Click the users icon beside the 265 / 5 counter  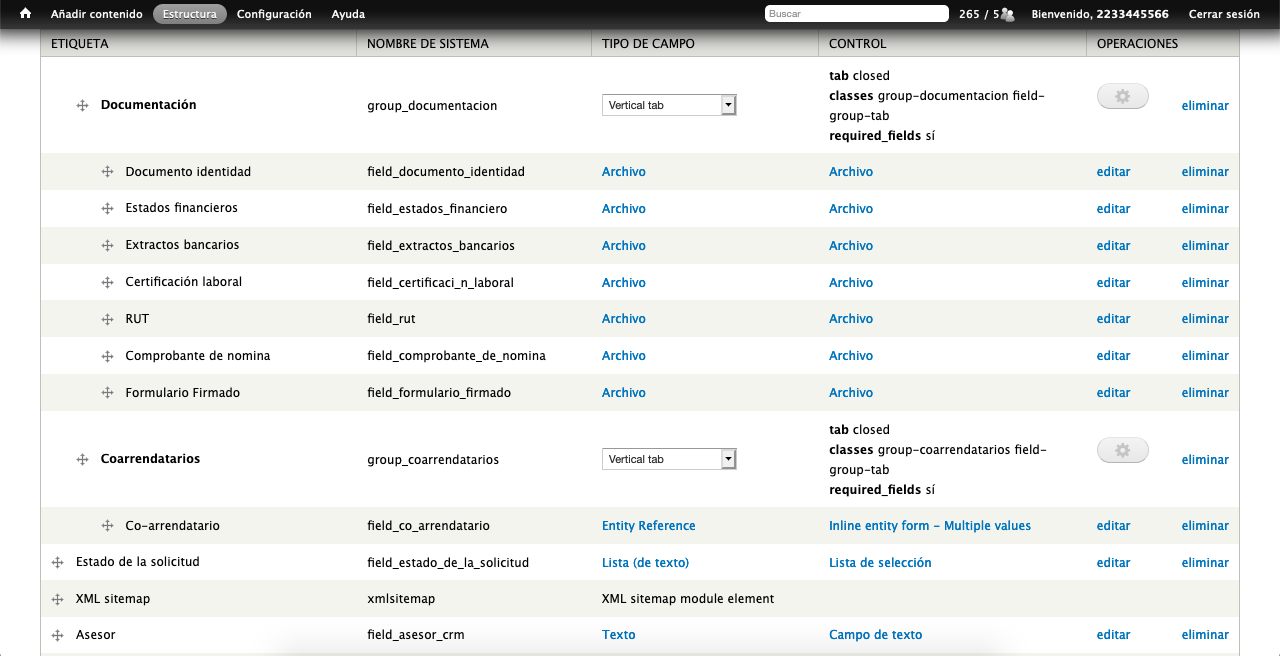pyautogui.click(x=1007, y=14)
